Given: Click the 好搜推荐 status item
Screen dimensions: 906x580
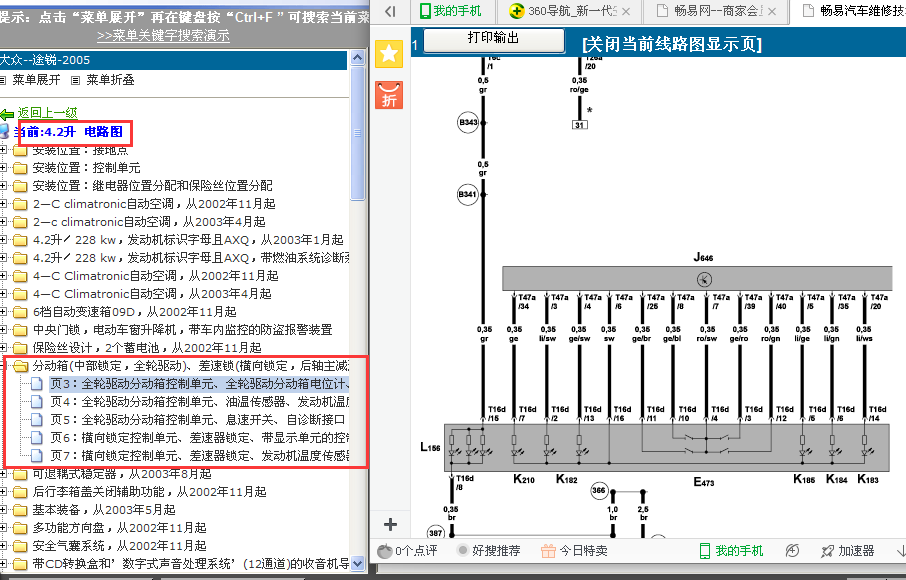Looking at the screenshot, I should pyautogui.click(x=489, y=551).
